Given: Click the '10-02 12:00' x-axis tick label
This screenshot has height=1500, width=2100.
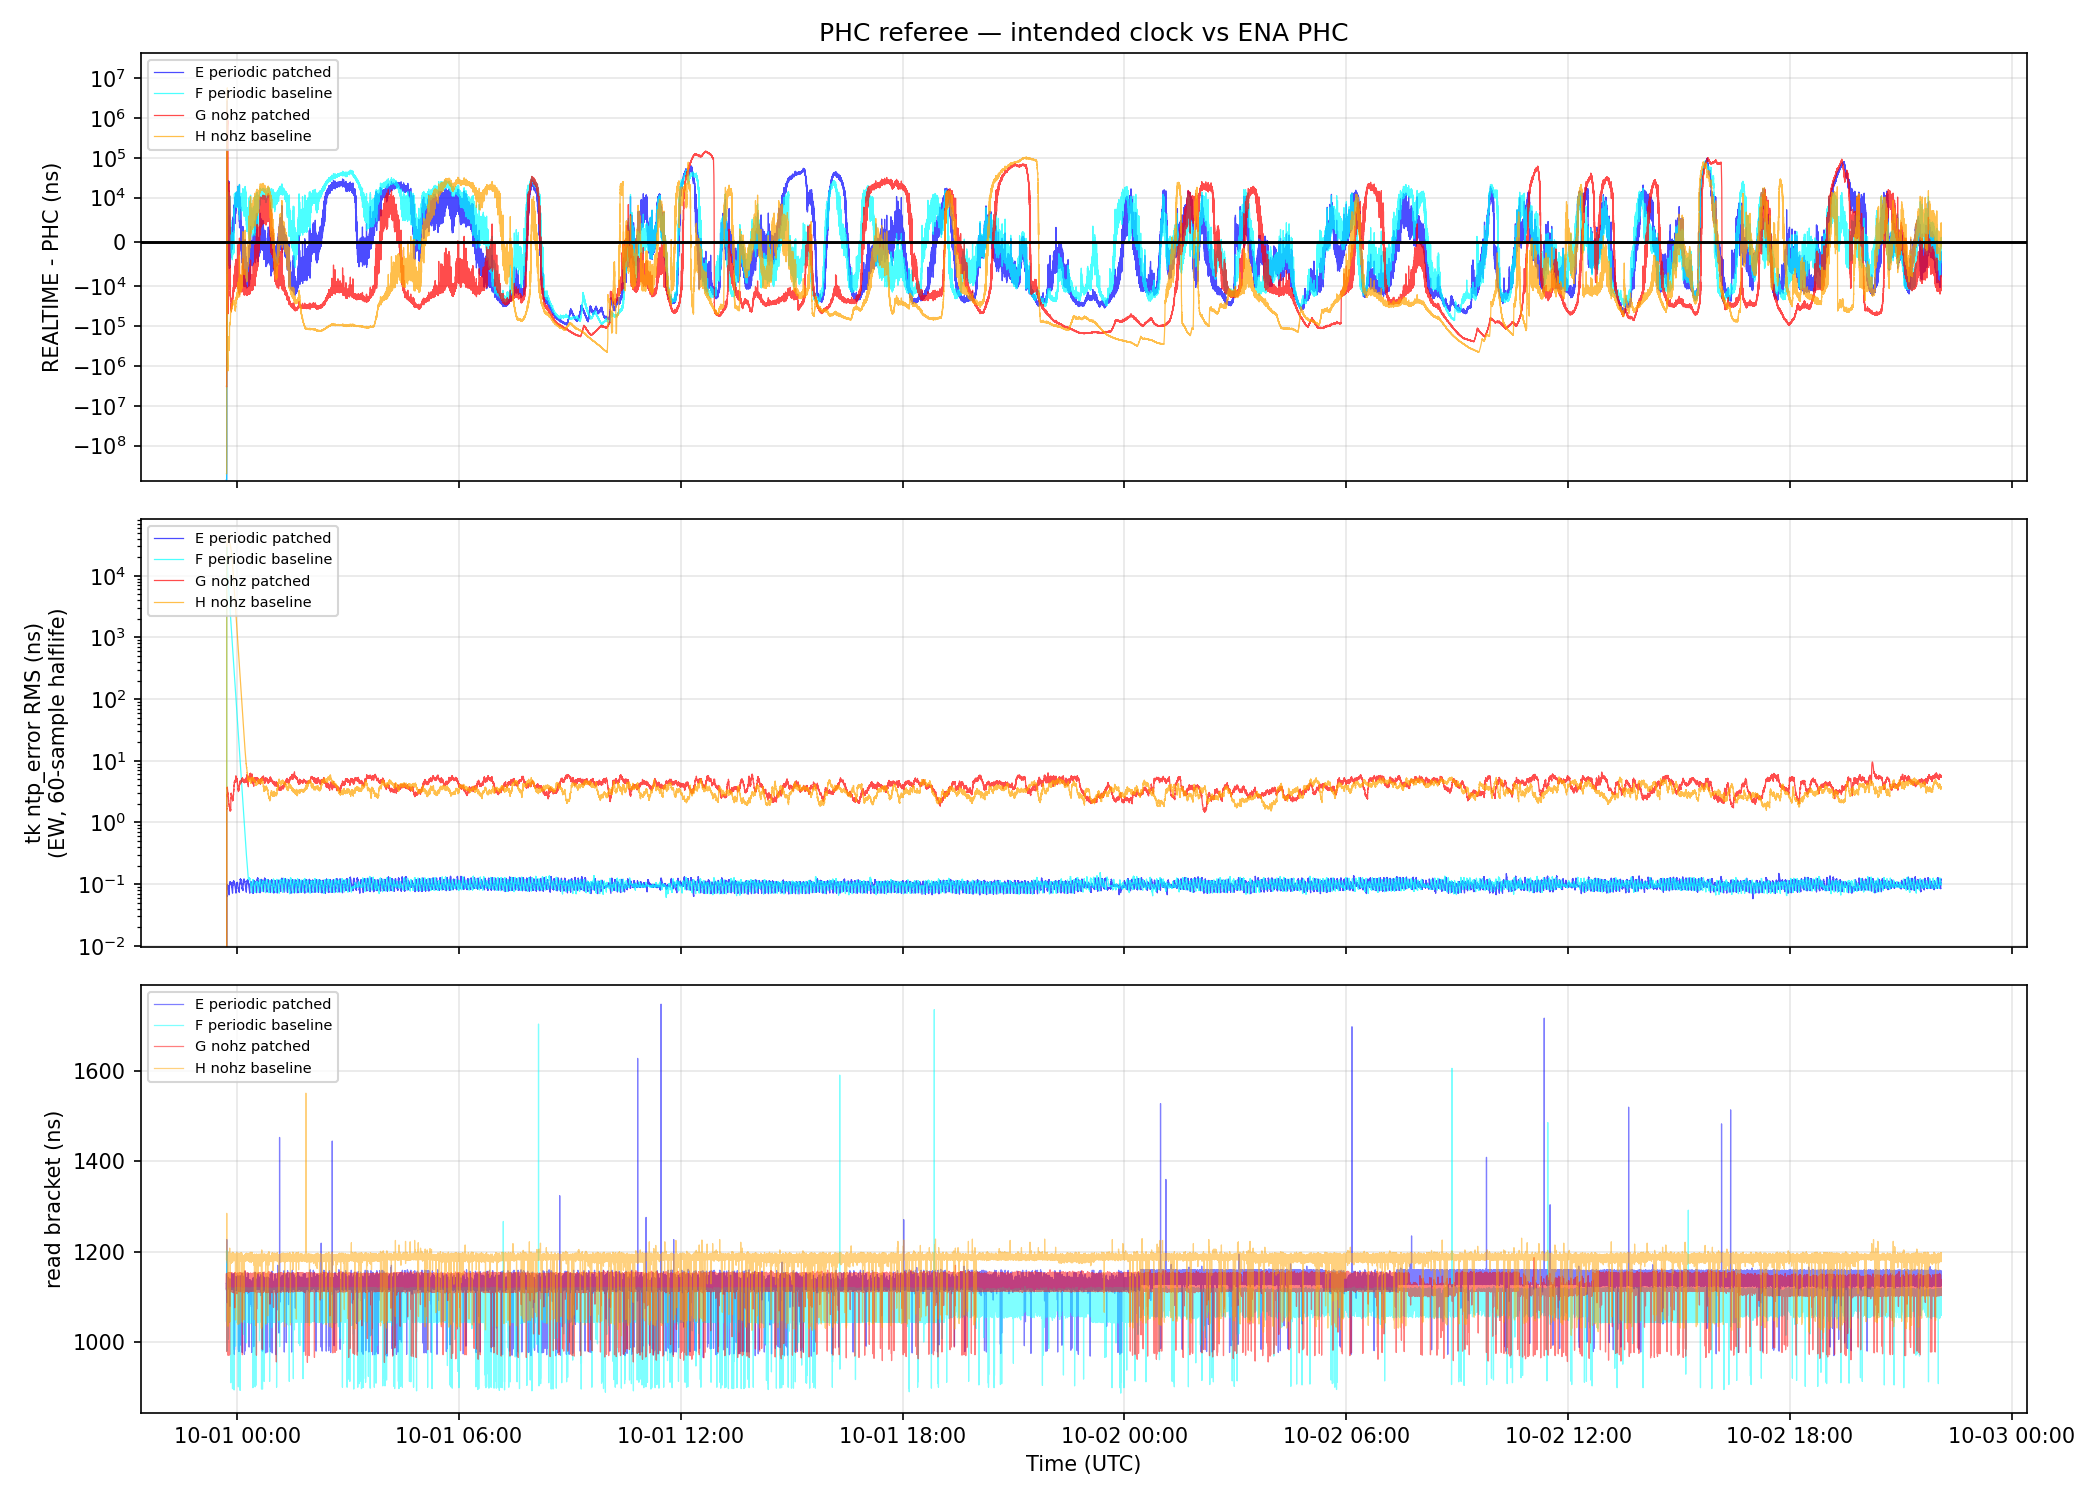Looking at the screenshot, I should click(1568, 1436).
